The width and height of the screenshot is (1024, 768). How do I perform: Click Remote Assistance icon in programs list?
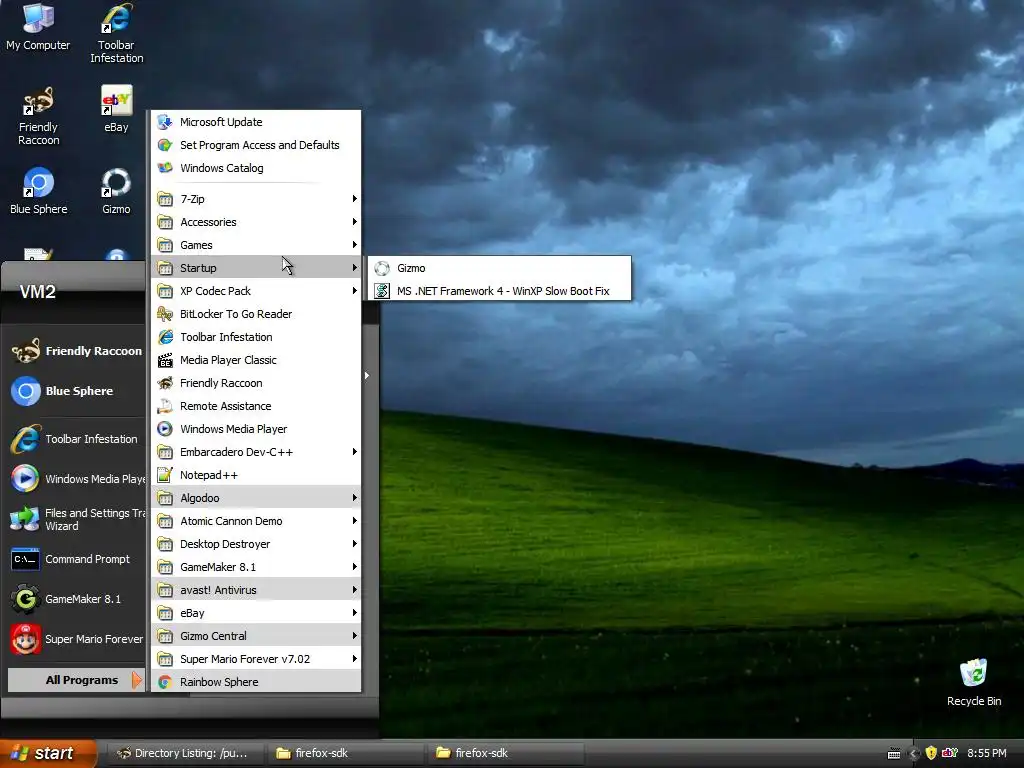[165, 406]
